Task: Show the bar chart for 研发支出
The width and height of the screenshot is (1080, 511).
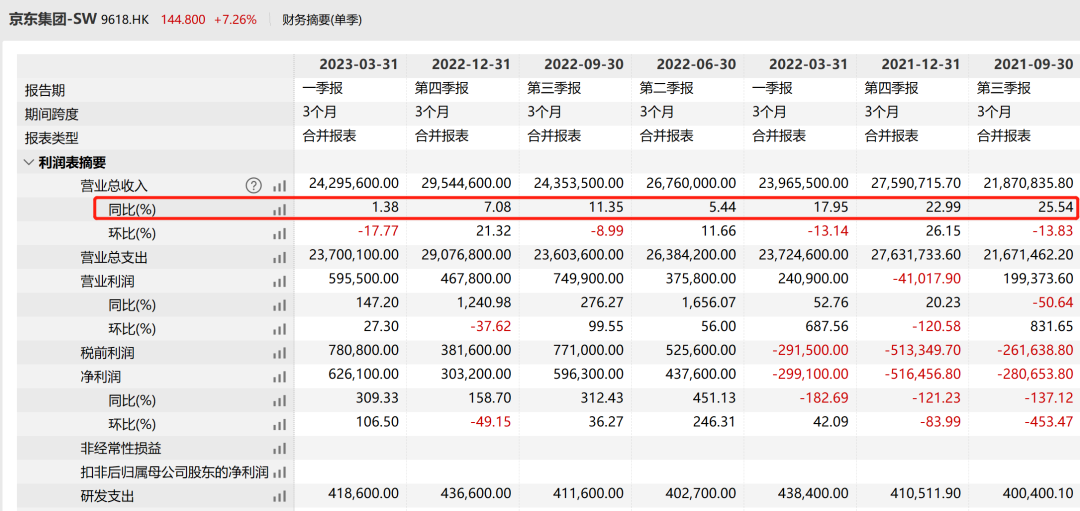Action: coord(279,496)
